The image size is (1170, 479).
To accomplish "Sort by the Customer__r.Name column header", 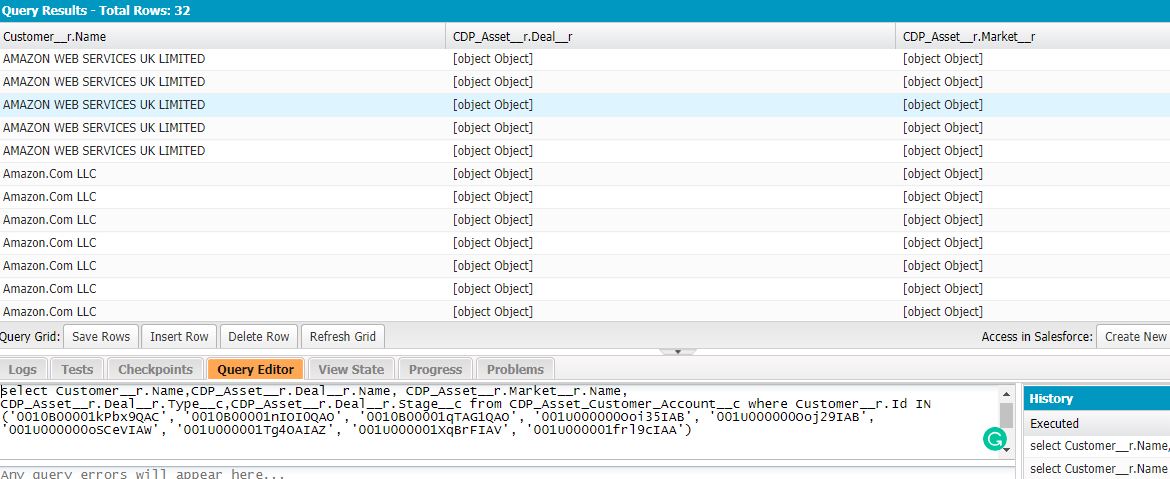I will click(223, 37).
